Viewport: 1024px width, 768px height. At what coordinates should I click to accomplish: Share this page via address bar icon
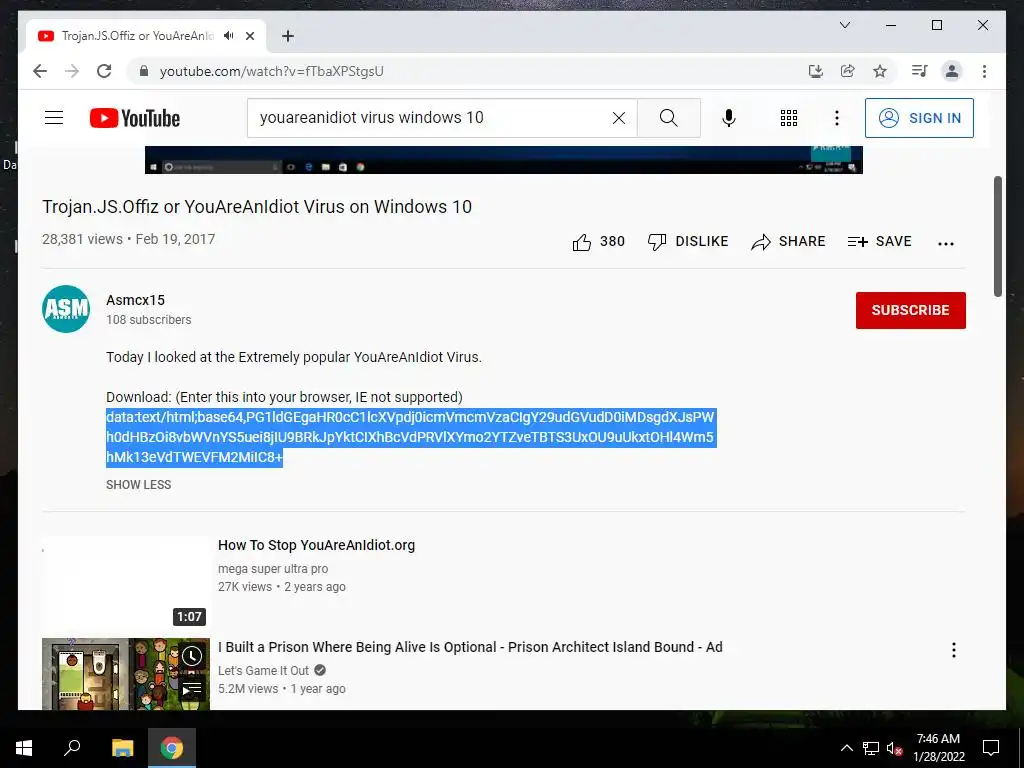pyautogui.click(x=848, y=71)
